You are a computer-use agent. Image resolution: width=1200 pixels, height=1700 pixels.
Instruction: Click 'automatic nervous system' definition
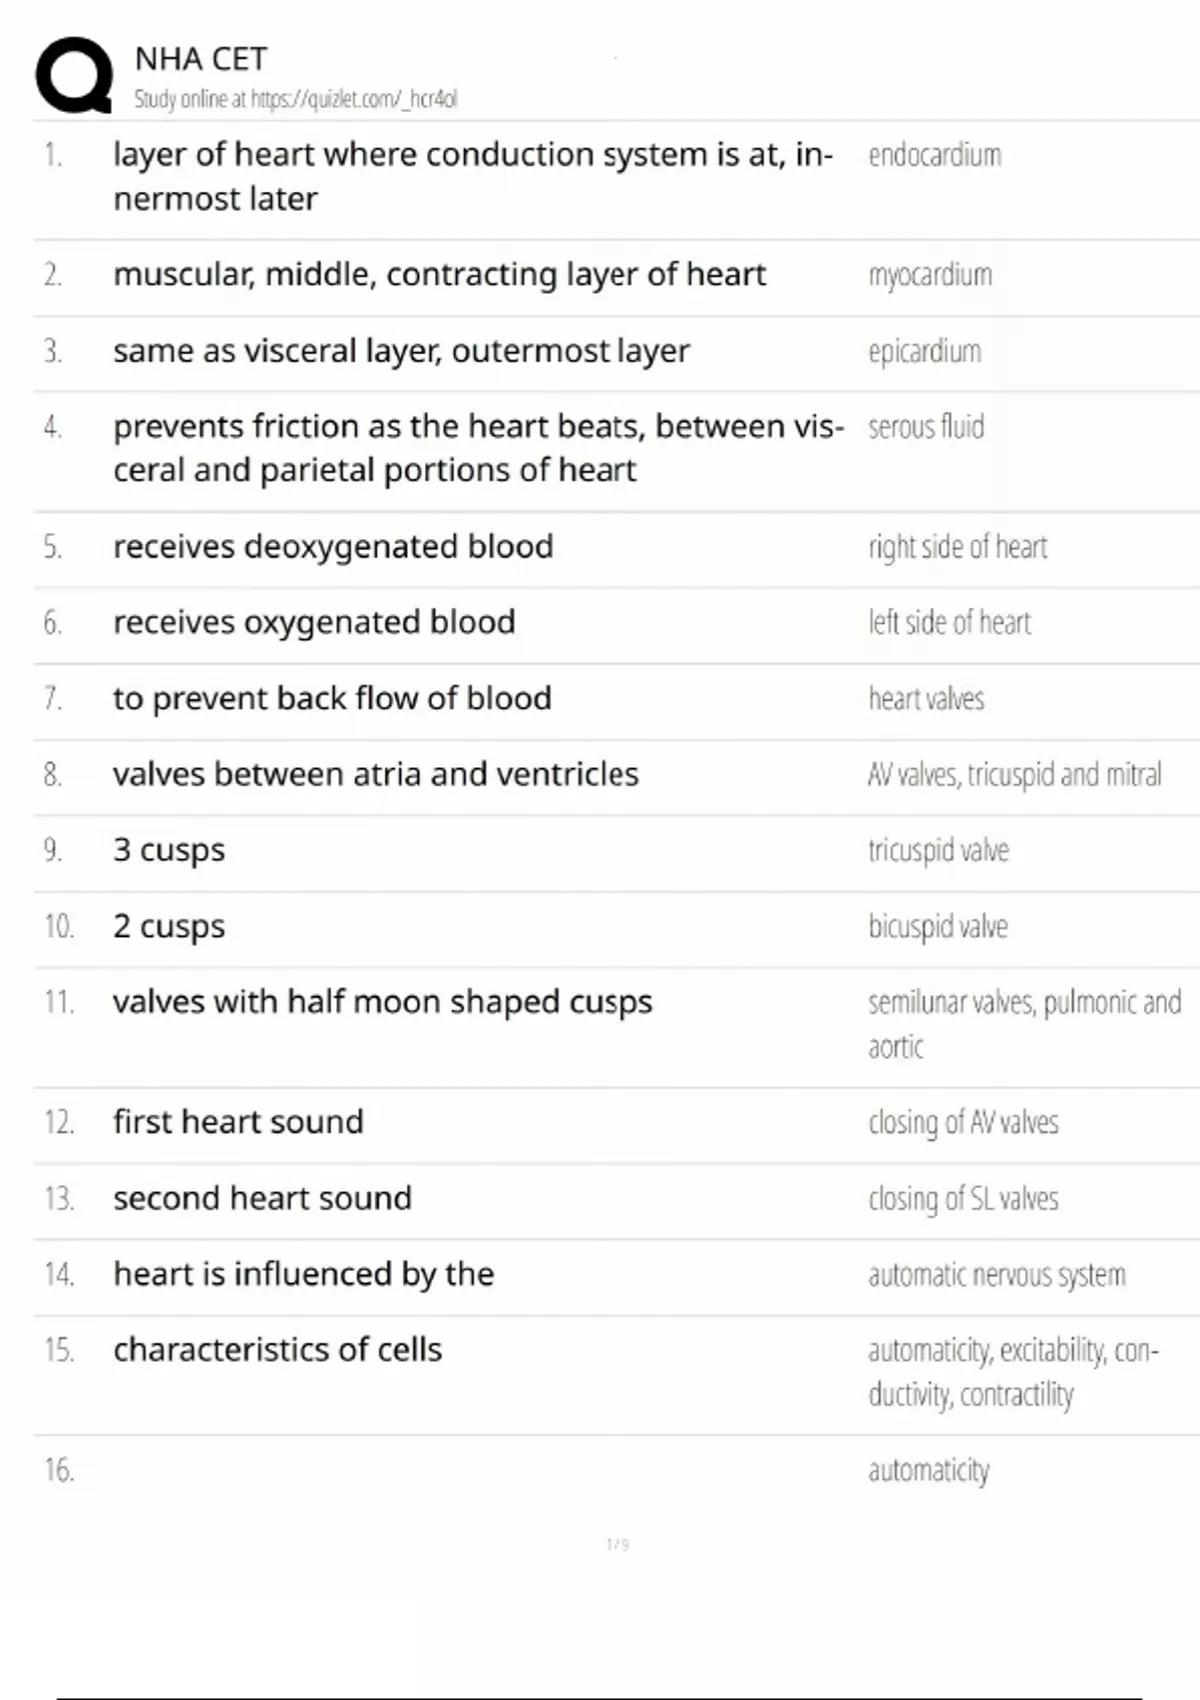pyautogui.click(x=996, y=1274)
